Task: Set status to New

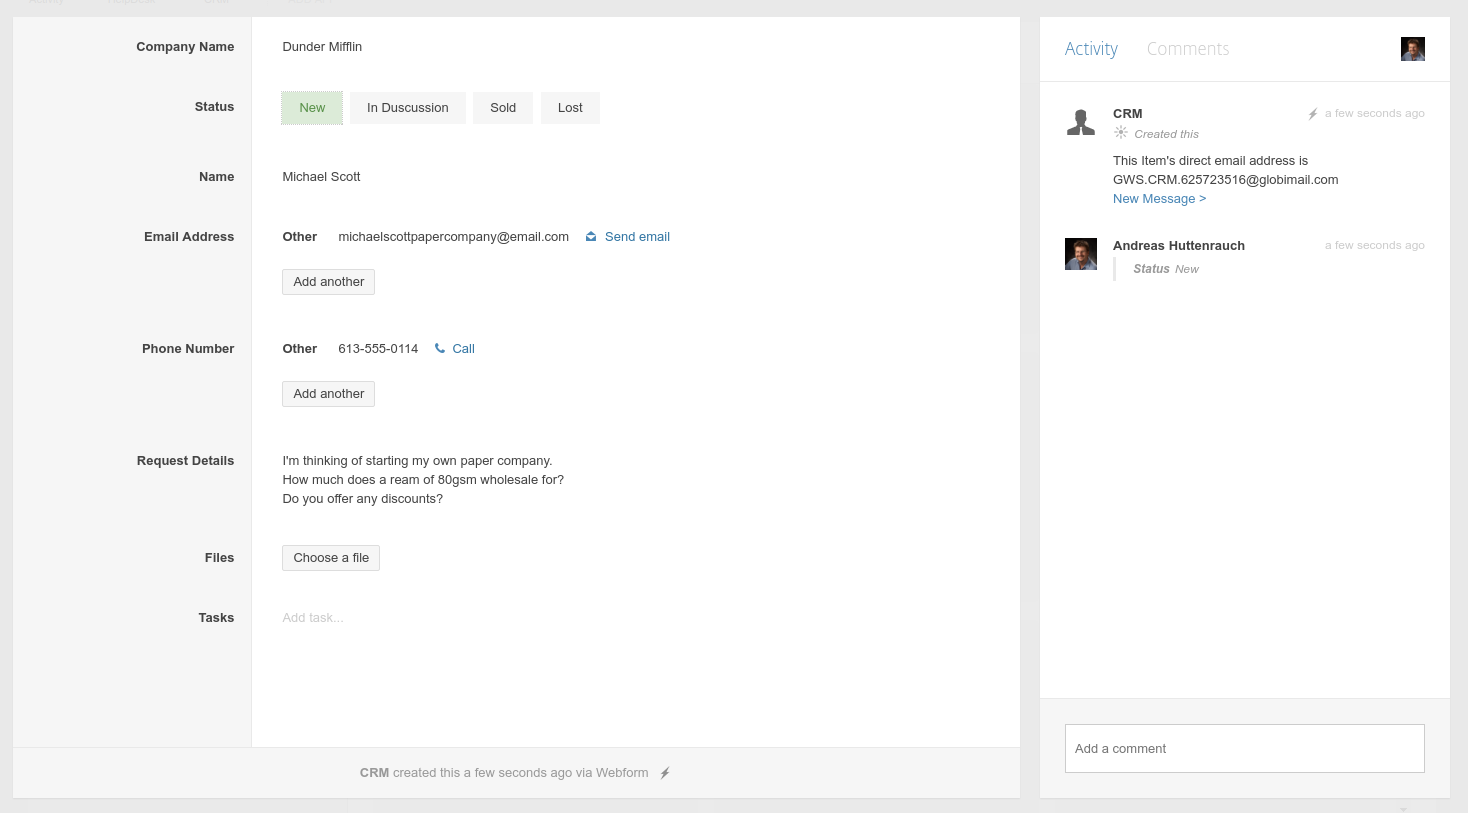Action: pos(312,108)
